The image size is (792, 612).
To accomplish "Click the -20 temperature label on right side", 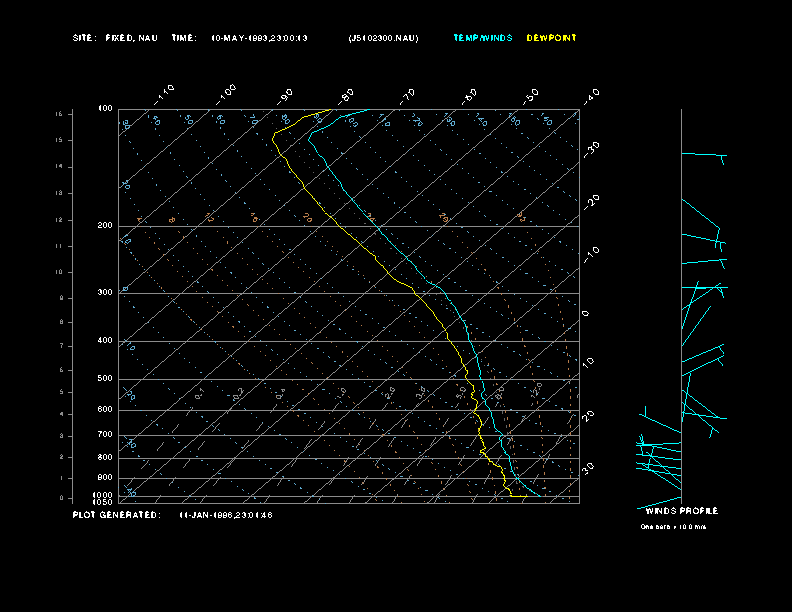I will click(590, 201).
